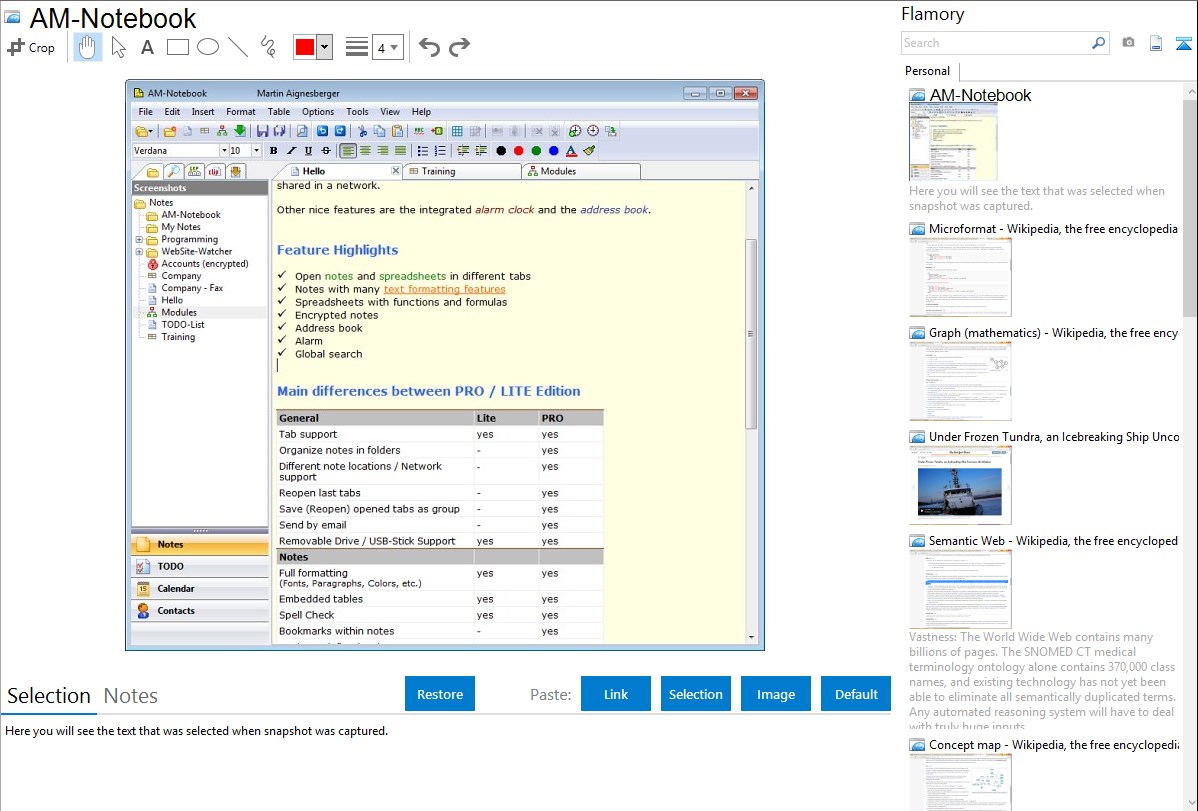The height and width of the screenshot is (811, 1198).
Task: Open the Personal tab
Action: [x=928, y=70]
